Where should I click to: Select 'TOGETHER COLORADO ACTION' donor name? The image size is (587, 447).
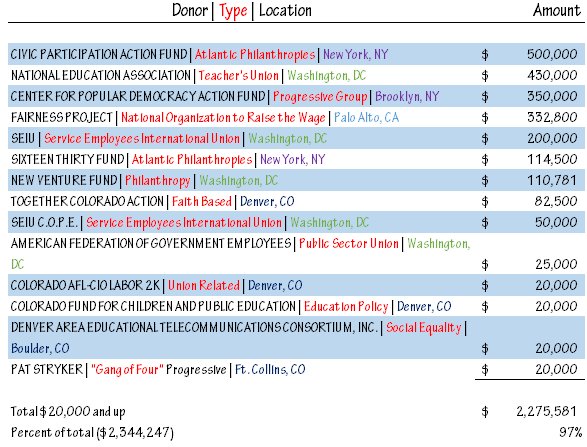[87, 201]
